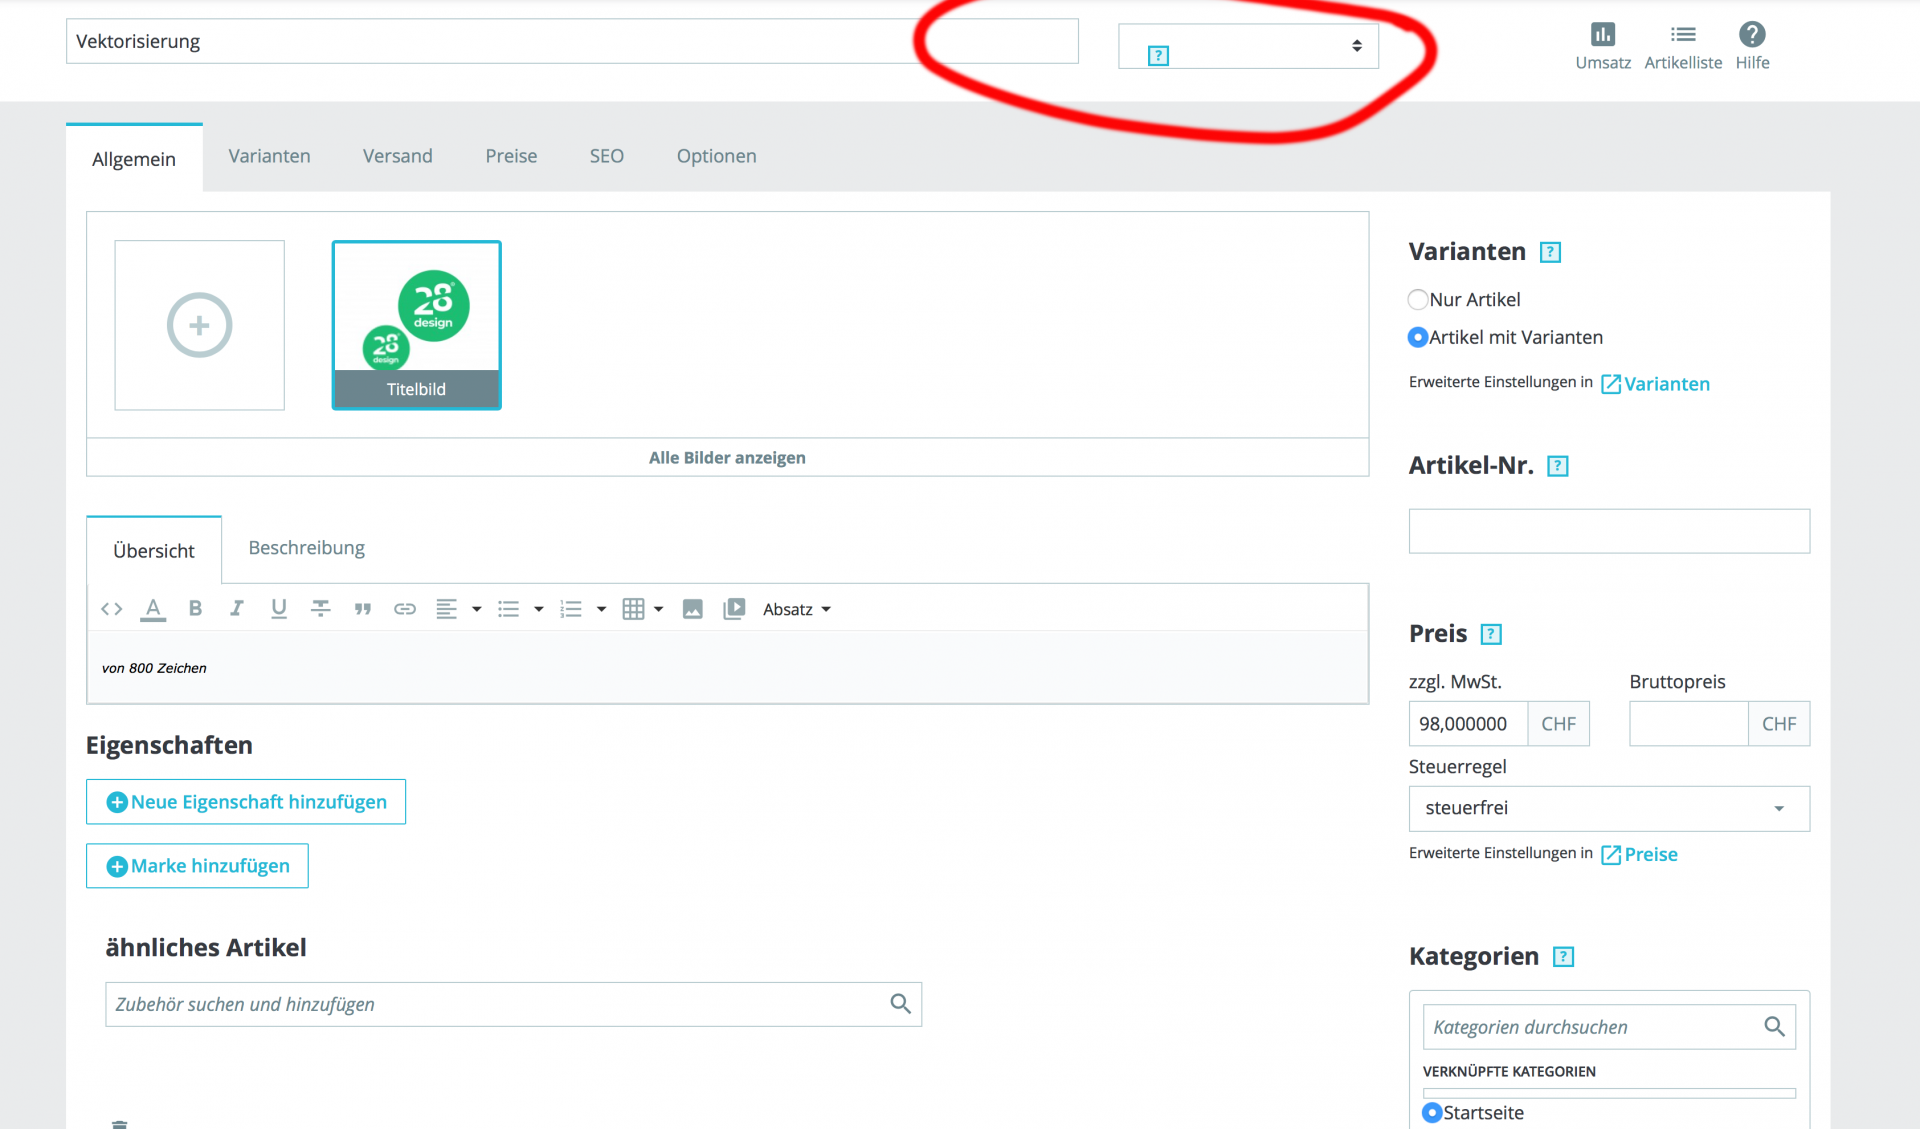Click the insert link icon

tap(404, 608)
